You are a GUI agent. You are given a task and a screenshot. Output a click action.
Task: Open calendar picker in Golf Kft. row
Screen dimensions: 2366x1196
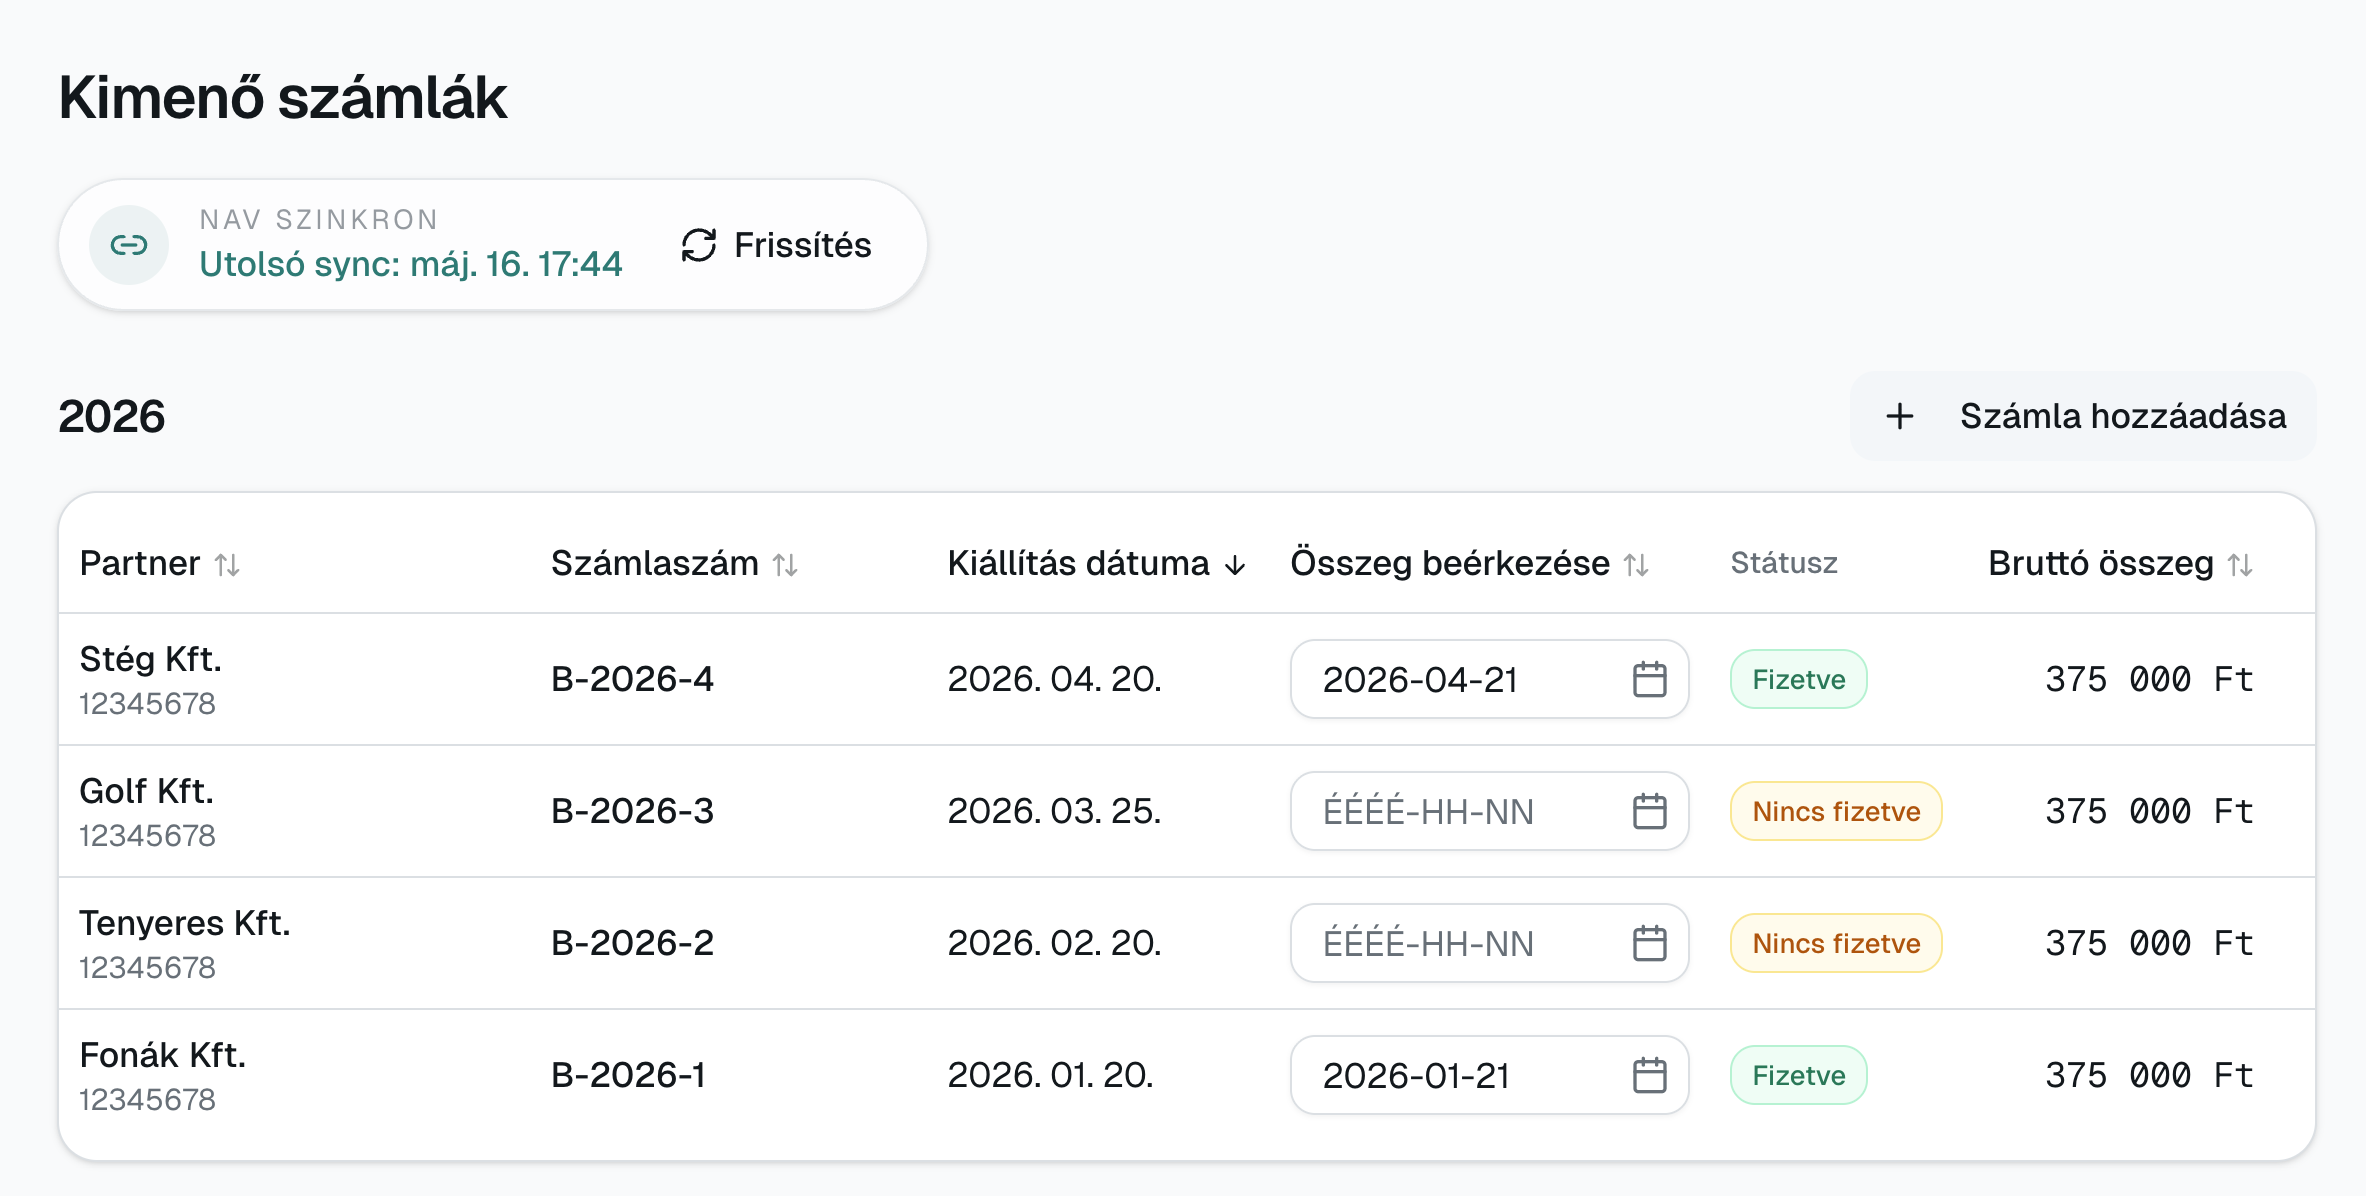point(1649,811)
